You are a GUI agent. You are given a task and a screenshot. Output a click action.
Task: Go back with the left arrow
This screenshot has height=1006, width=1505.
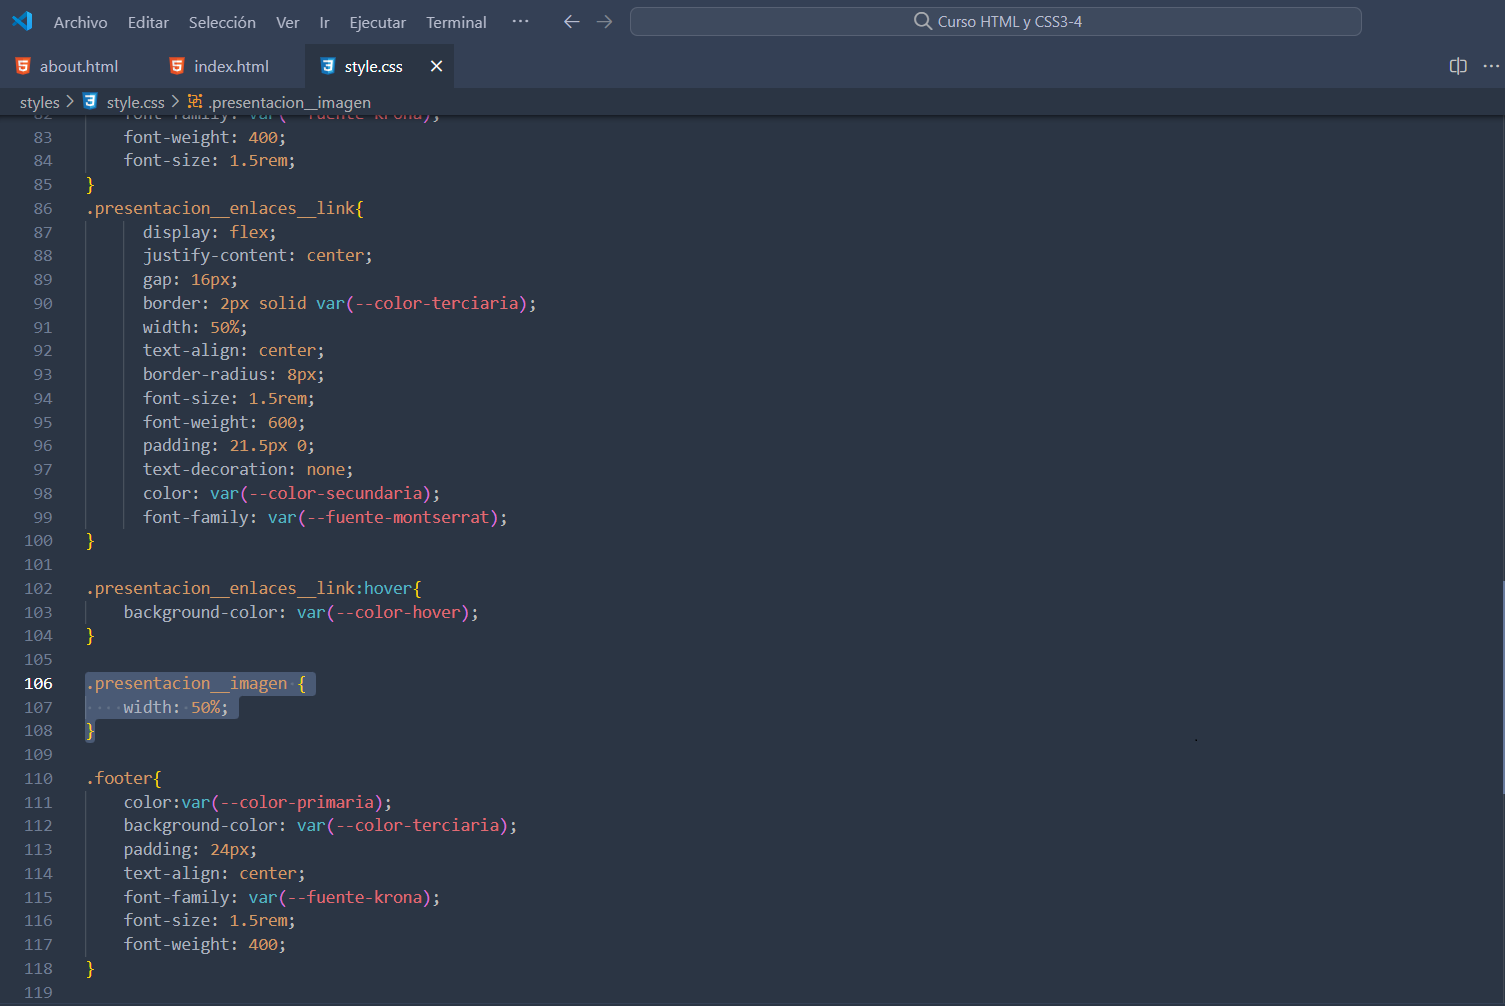pyautogui.click(x=571, y=21)
